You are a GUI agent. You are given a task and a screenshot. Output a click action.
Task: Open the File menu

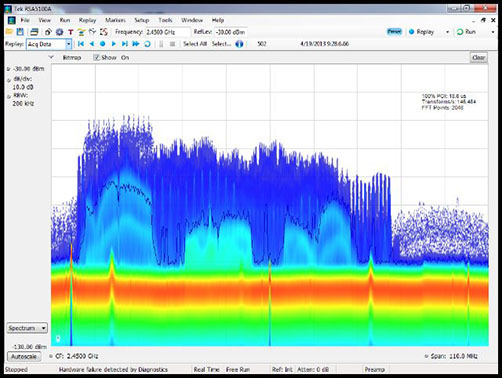coord(25,20)
